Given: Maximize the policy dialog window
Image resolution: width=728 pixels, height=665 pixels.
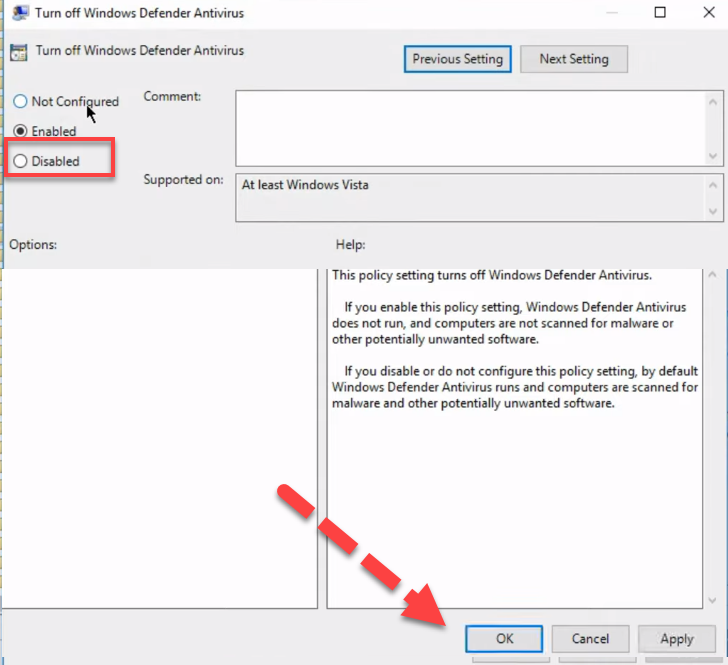Looking at the screenshot, I should 660,13.
